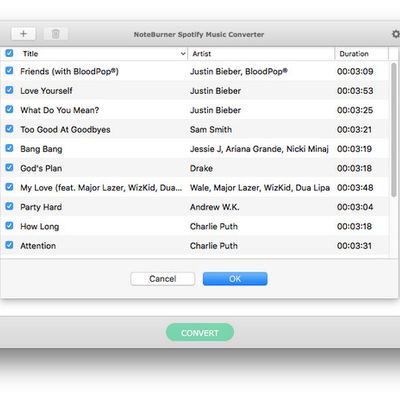Uncheck the How Long track checkbox
This screenshot has height=400, width=400.
click(9, 226)
